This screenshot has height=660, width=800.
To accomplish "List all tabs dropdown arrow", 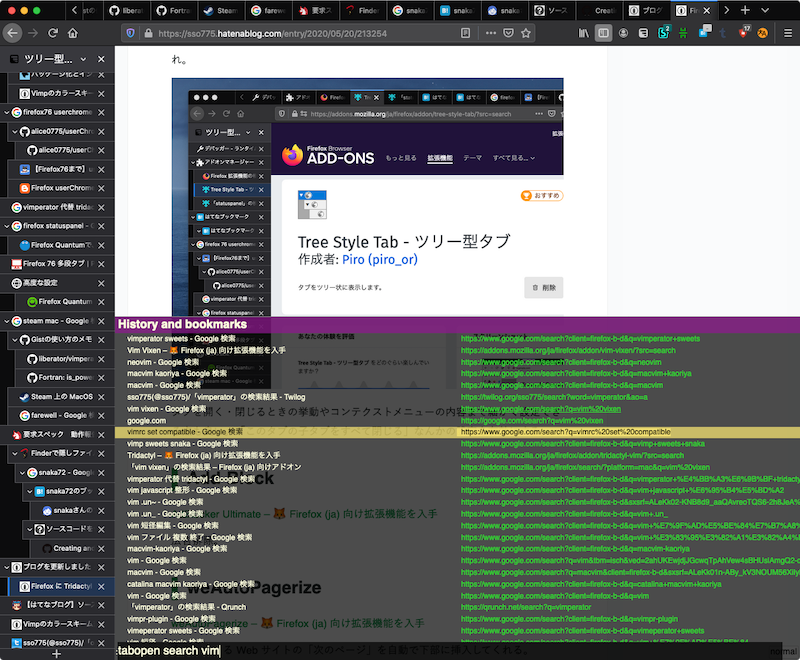I will pos(765,10).
